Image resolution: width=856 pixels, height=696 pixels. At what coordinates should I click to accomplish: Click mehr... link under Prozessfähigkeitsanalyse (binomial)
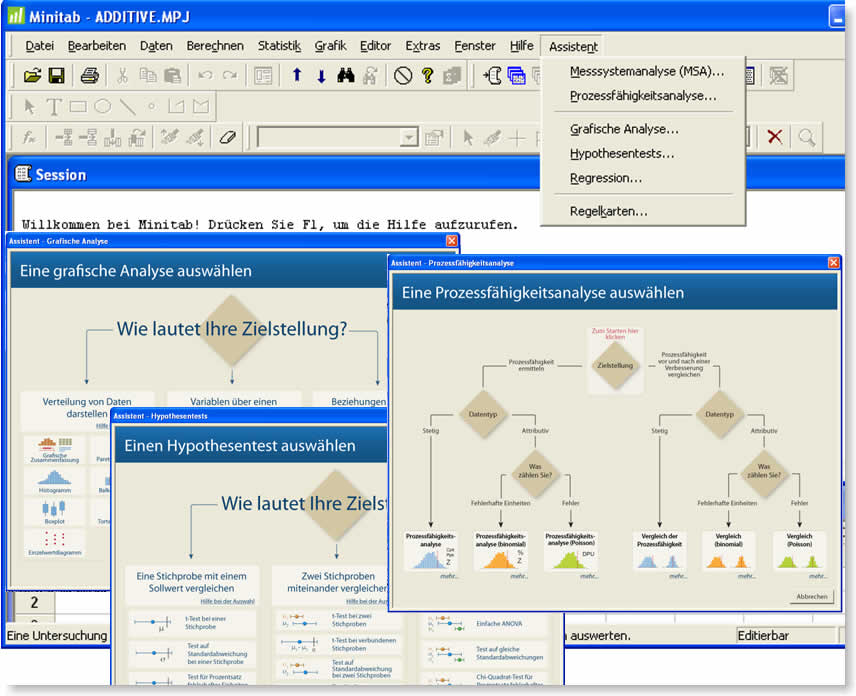coord(519,576)
